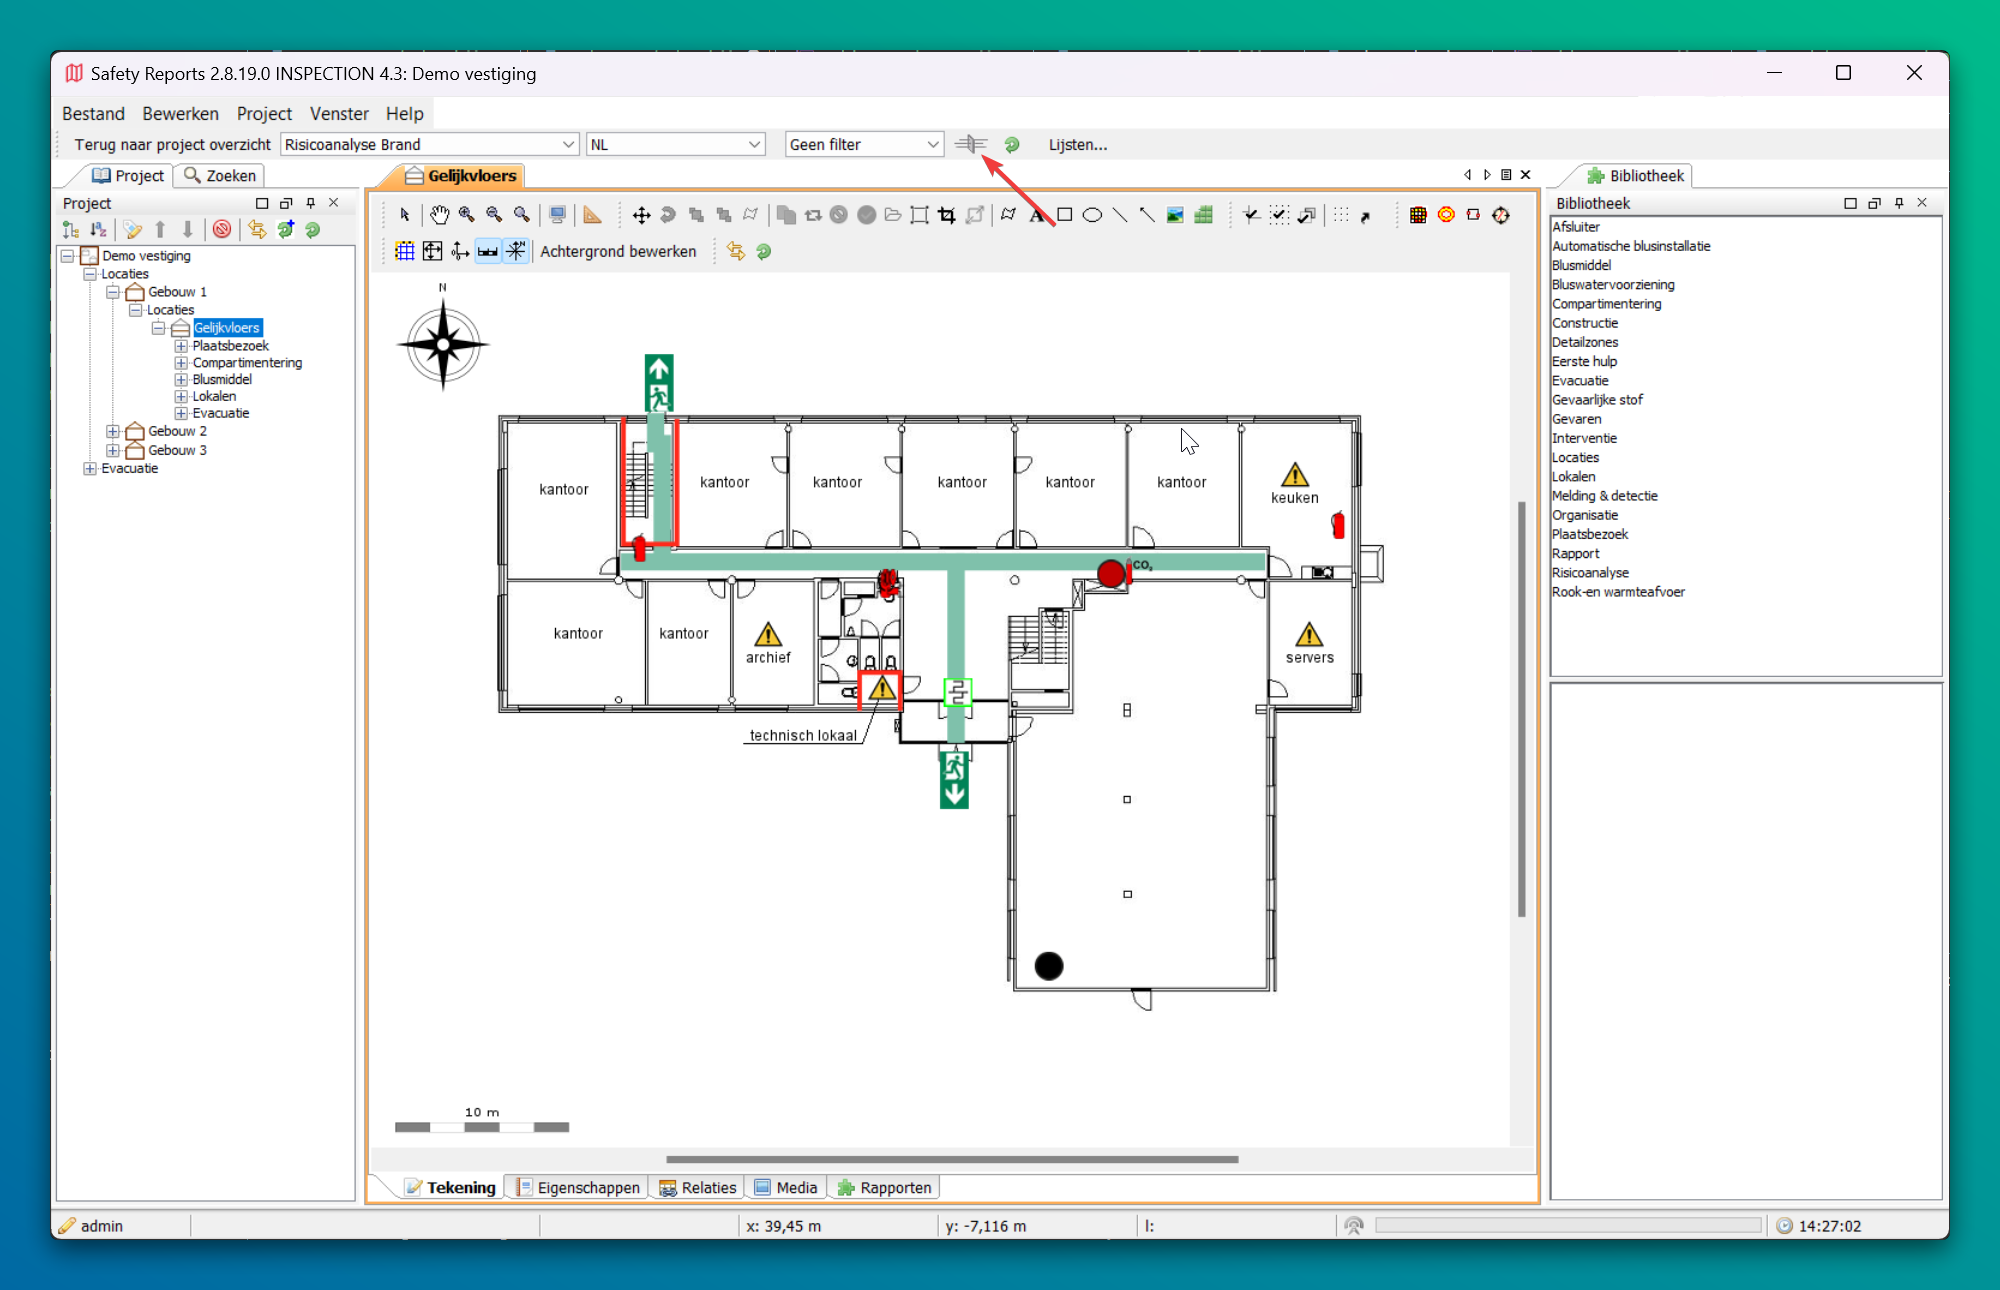The height and width of the screenshot is (1290, 2000).
Task: Click the horizontal scrollbar under the drawing
Action: pyautogui.click(x=951, y=1160)
